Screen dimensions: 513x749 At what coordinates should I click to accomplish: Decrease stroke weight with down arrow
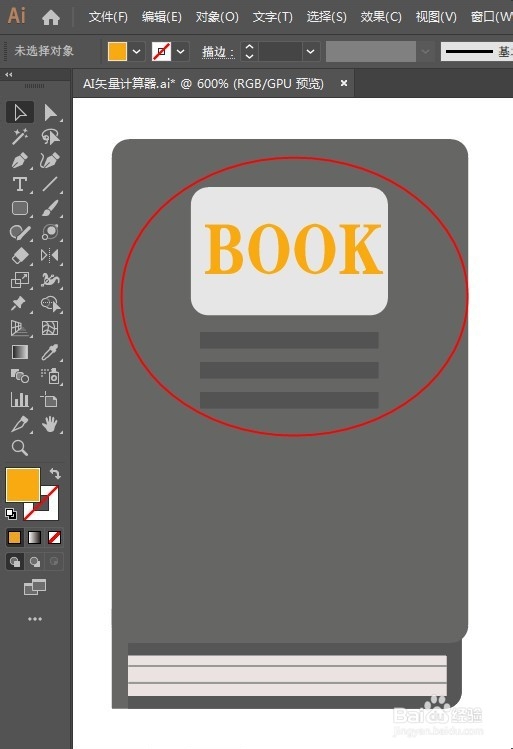coord(249,56)
